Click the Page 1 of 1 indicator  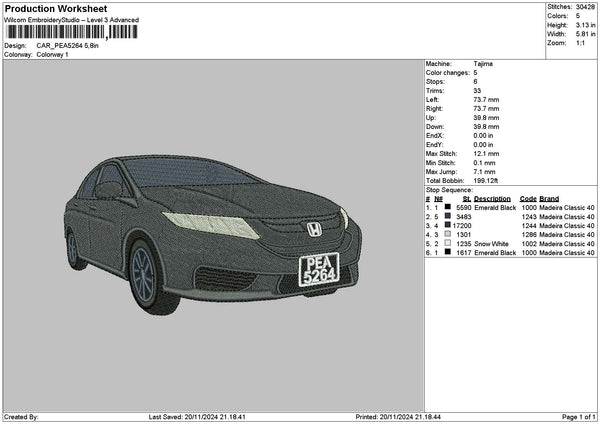click(576, 417)
